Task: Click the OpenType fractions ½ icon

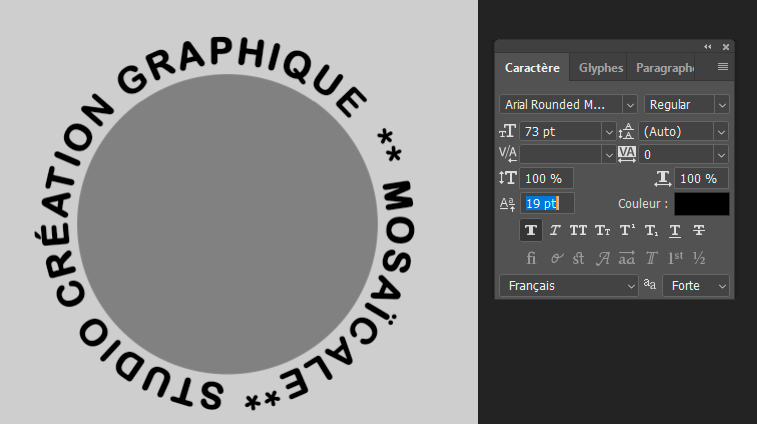Action: (699, 258)
